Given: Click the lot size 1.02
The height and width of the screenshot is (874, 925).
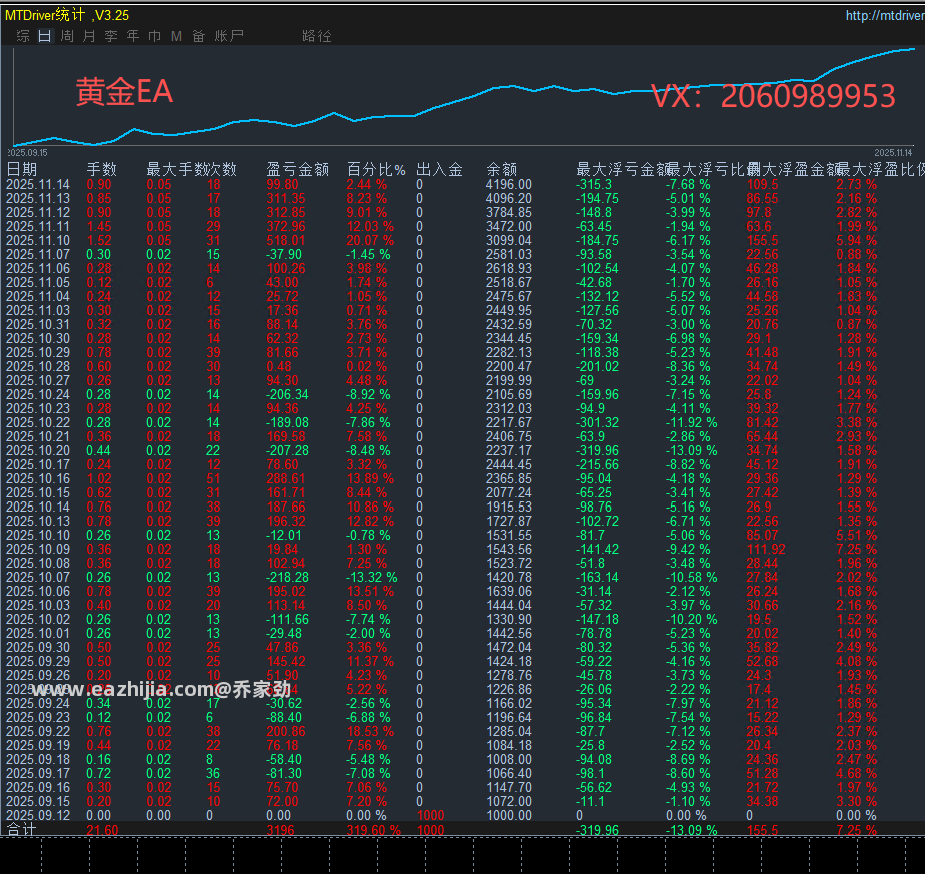Looking at the screenshot, I should (99, 479).
